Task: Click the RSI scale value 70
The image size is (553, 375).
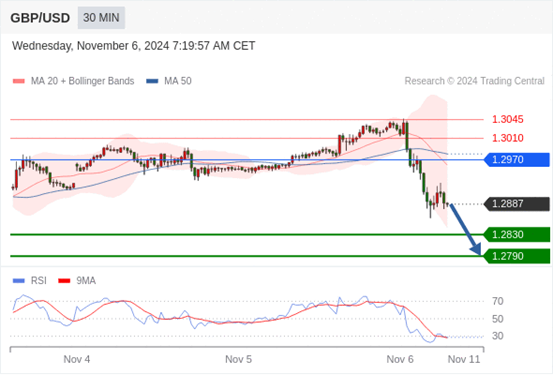Action: pos(498,301)
